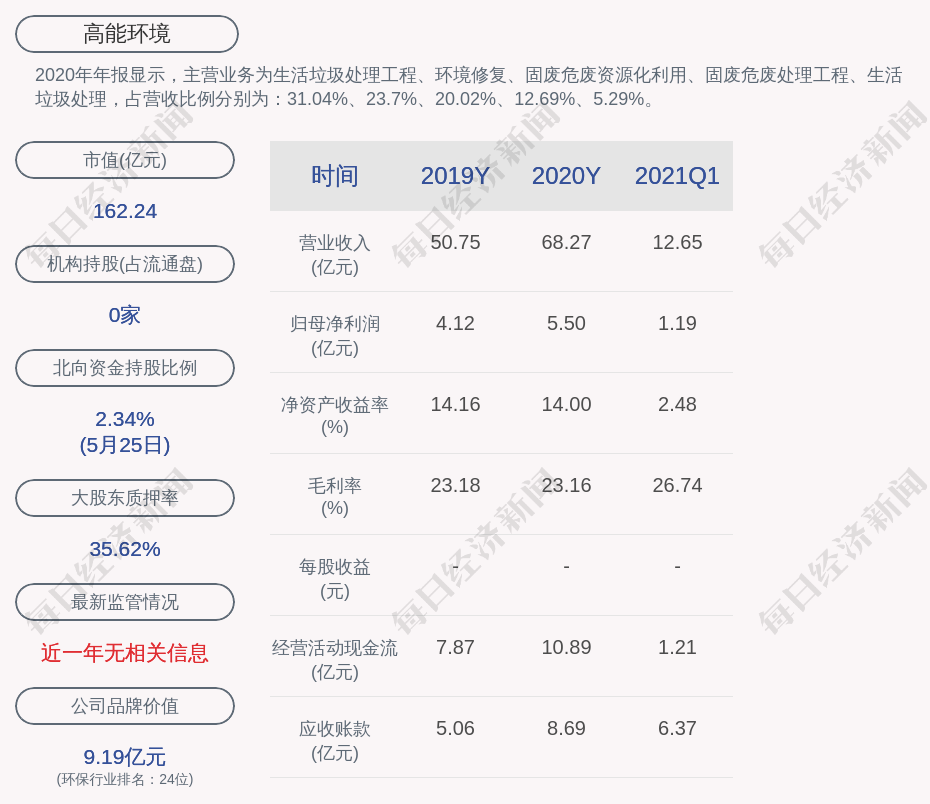Select net profit value 4.12
This screenshot has width=930, height=804.
pos(455,323)
